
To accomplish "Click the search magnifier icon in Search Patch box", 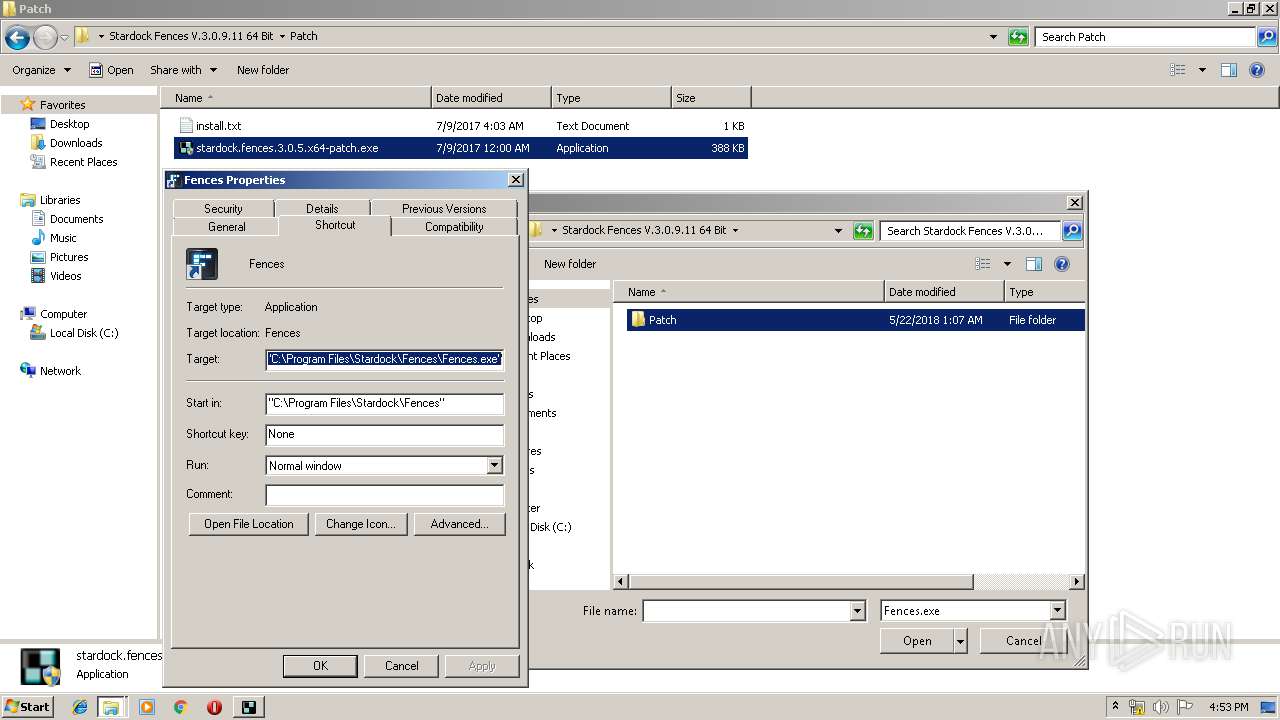I will [1268, 37].
